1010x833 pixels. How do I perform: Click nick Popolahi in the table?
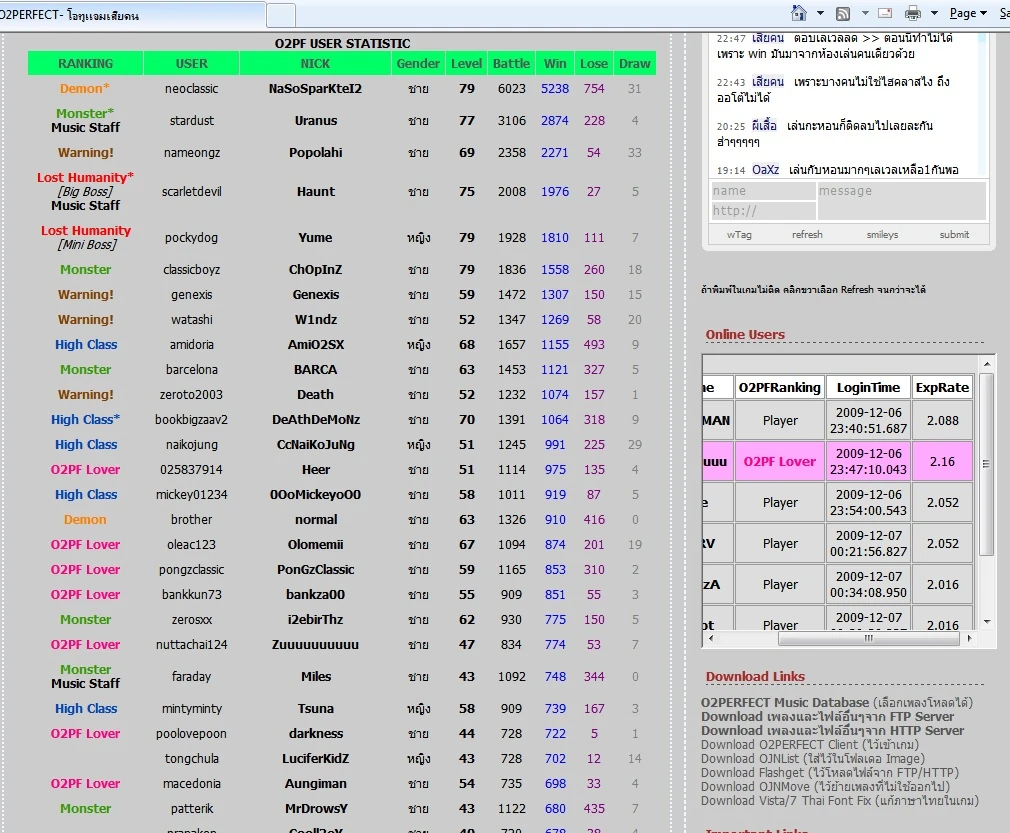click(316, 153)
